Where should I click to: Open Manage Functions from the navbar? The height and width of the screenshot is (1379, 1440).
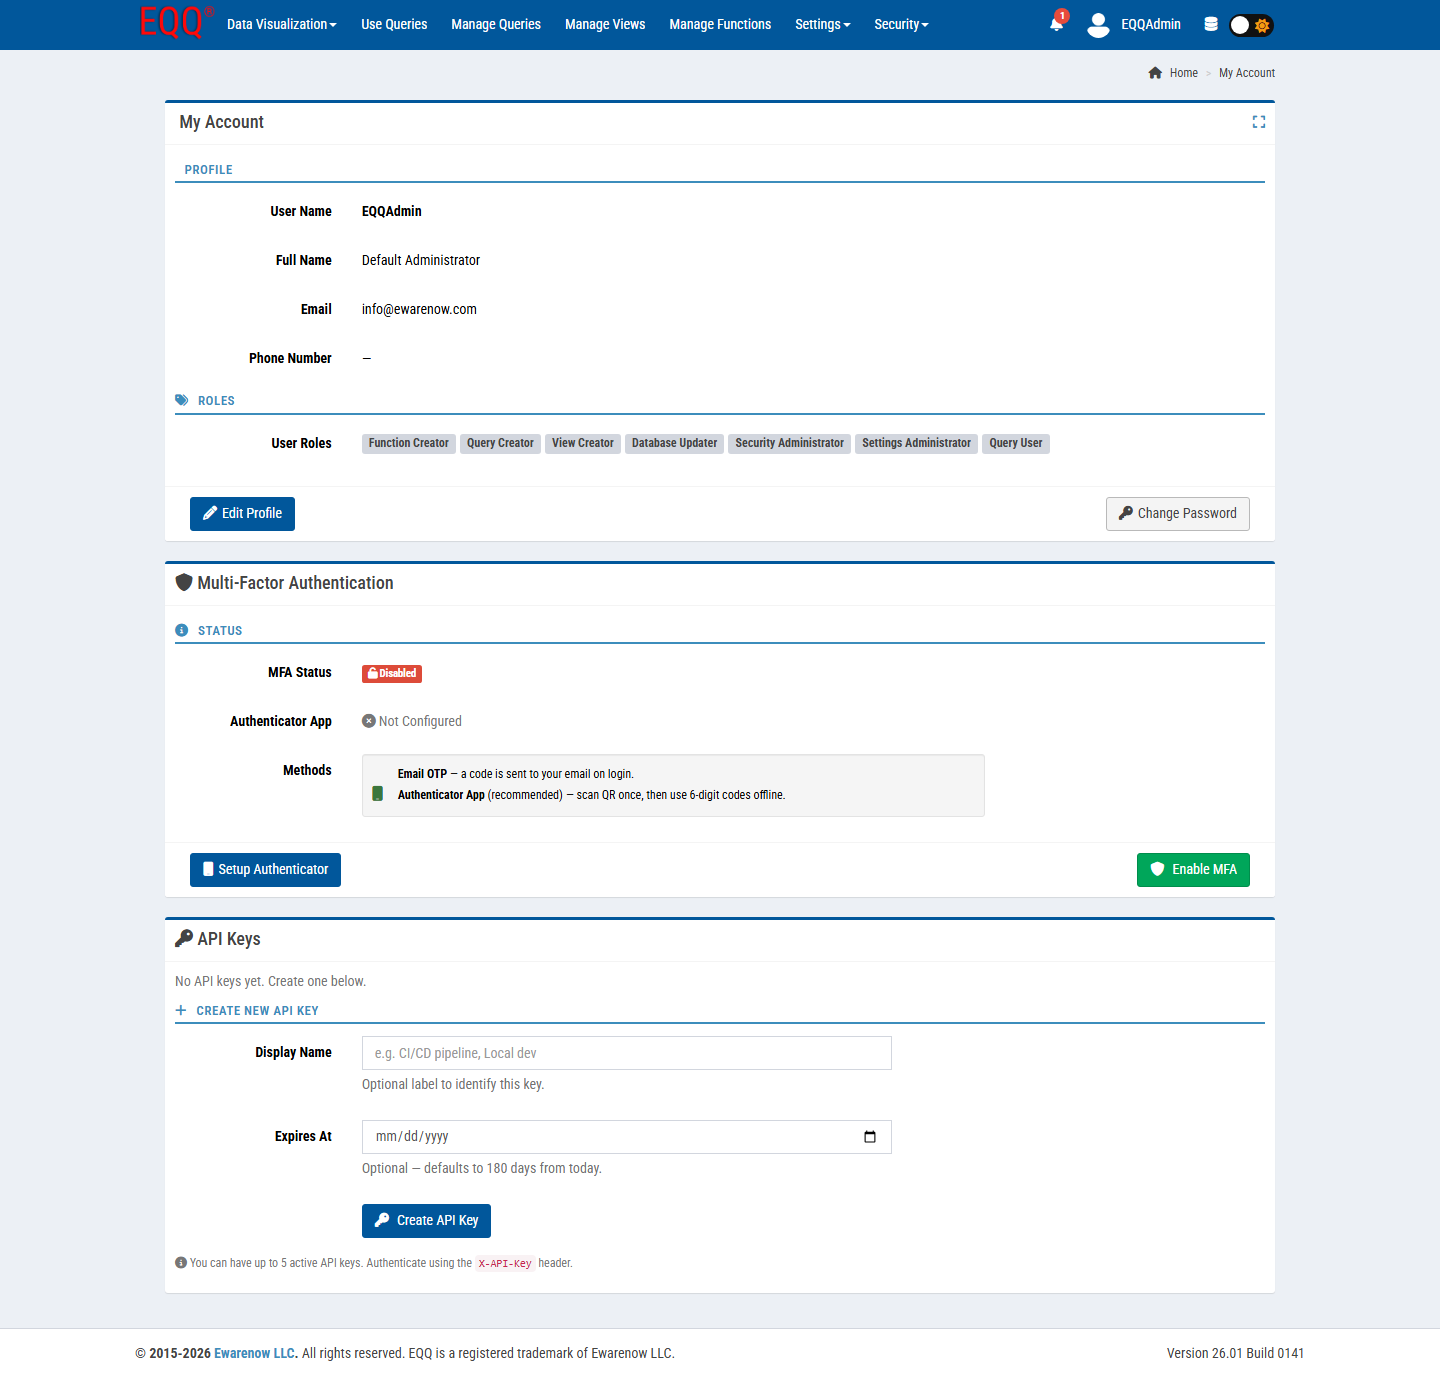(720, 24)
